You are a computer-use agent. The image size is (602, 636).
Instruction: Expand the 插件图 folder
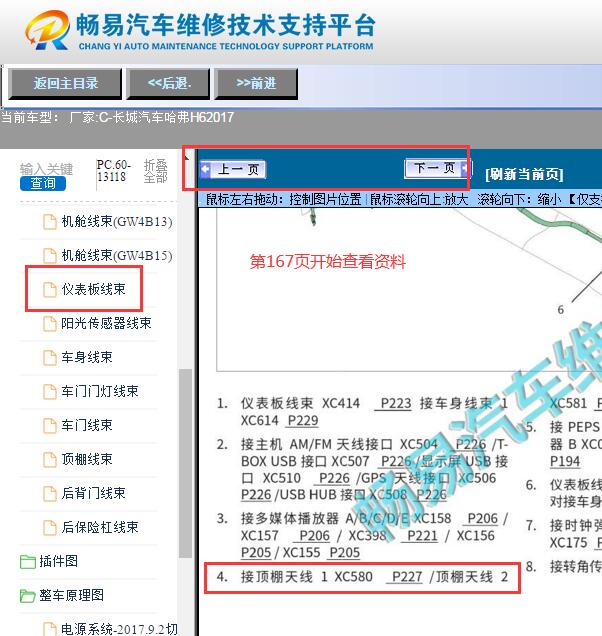click(58, 561)
